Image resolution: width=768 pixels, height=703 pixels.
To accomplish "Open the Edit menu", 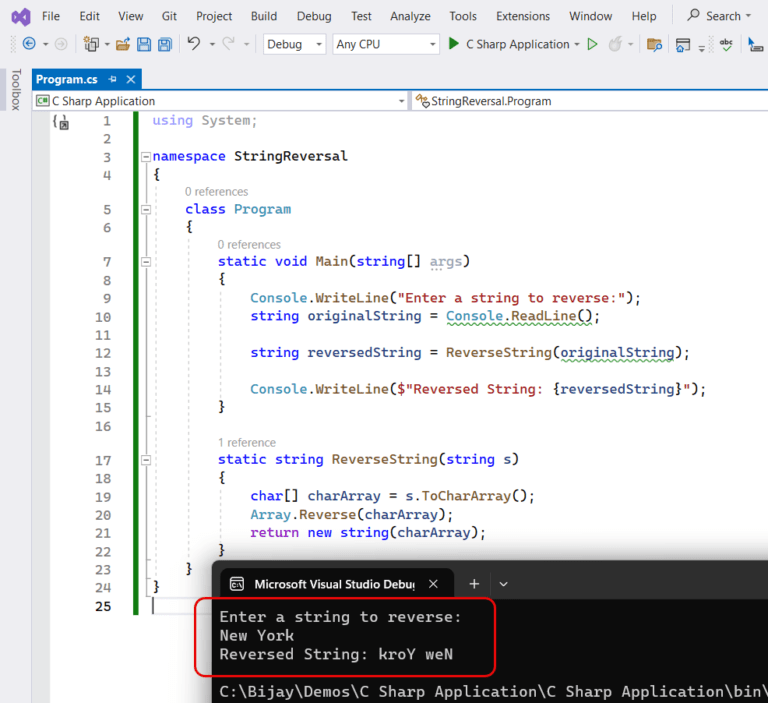I will click(x=90, y=16).
